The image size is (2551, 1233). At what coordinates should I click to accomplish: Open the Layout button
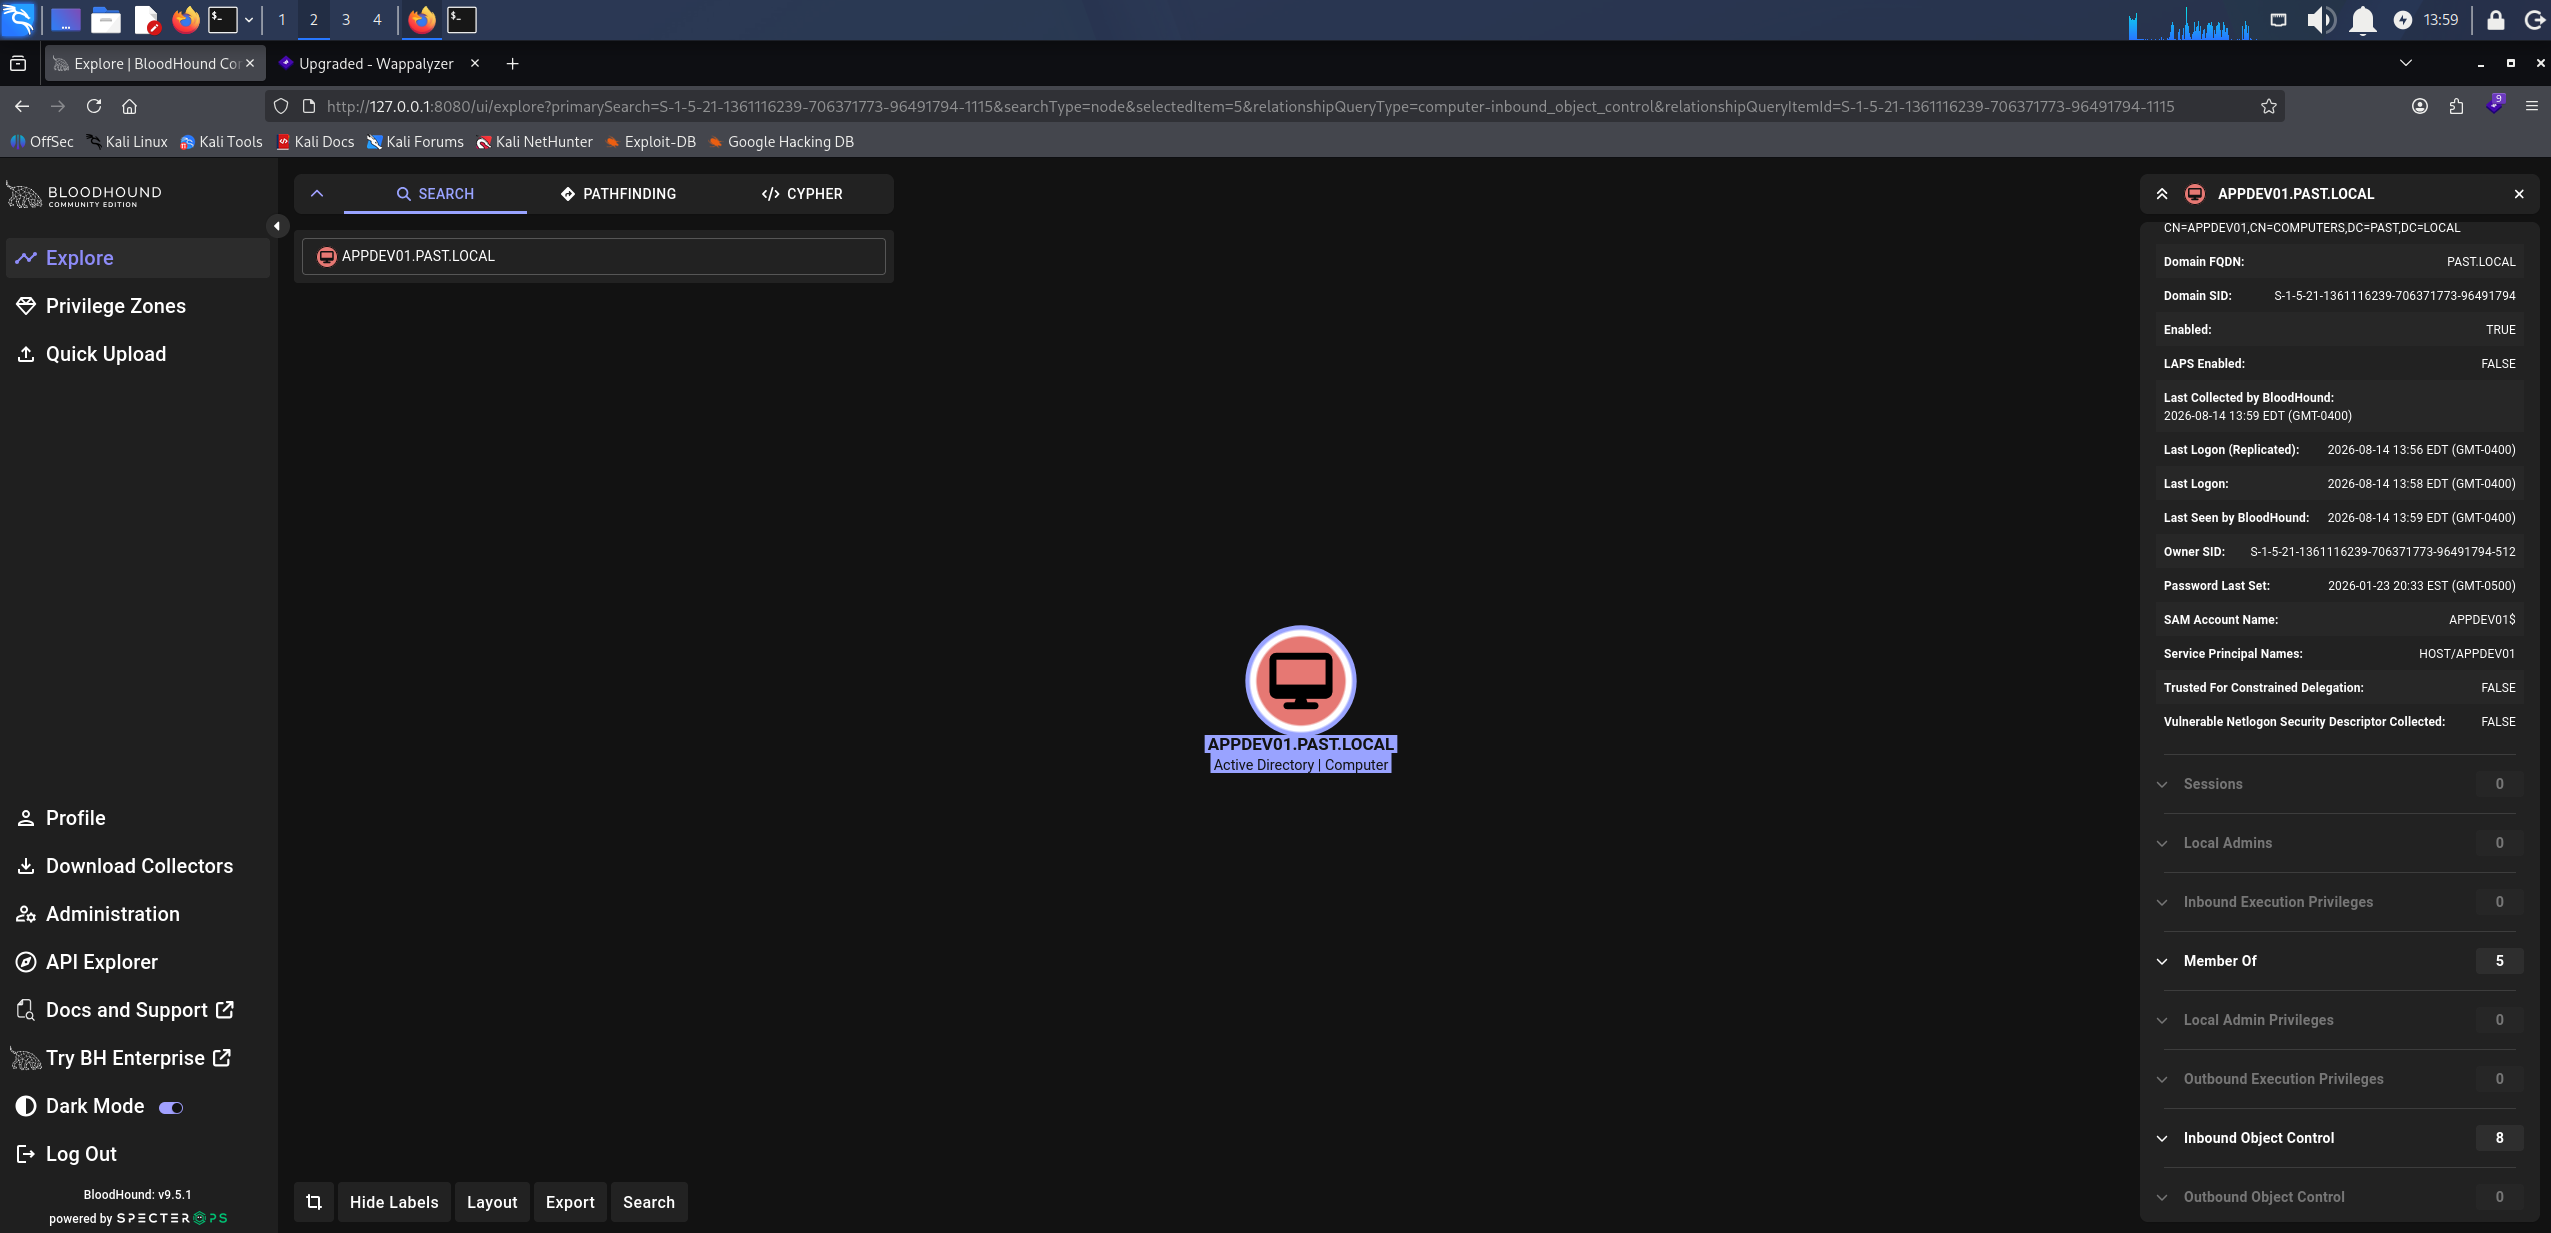click(x=492, y=1202)
